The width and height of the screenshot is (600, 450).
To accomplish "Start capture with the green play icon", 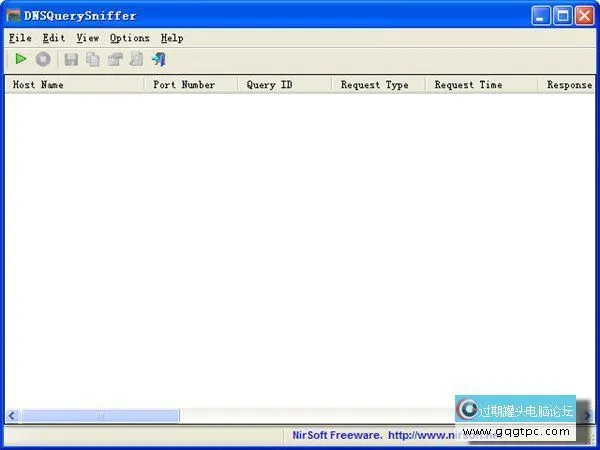I will coord(21,59).
